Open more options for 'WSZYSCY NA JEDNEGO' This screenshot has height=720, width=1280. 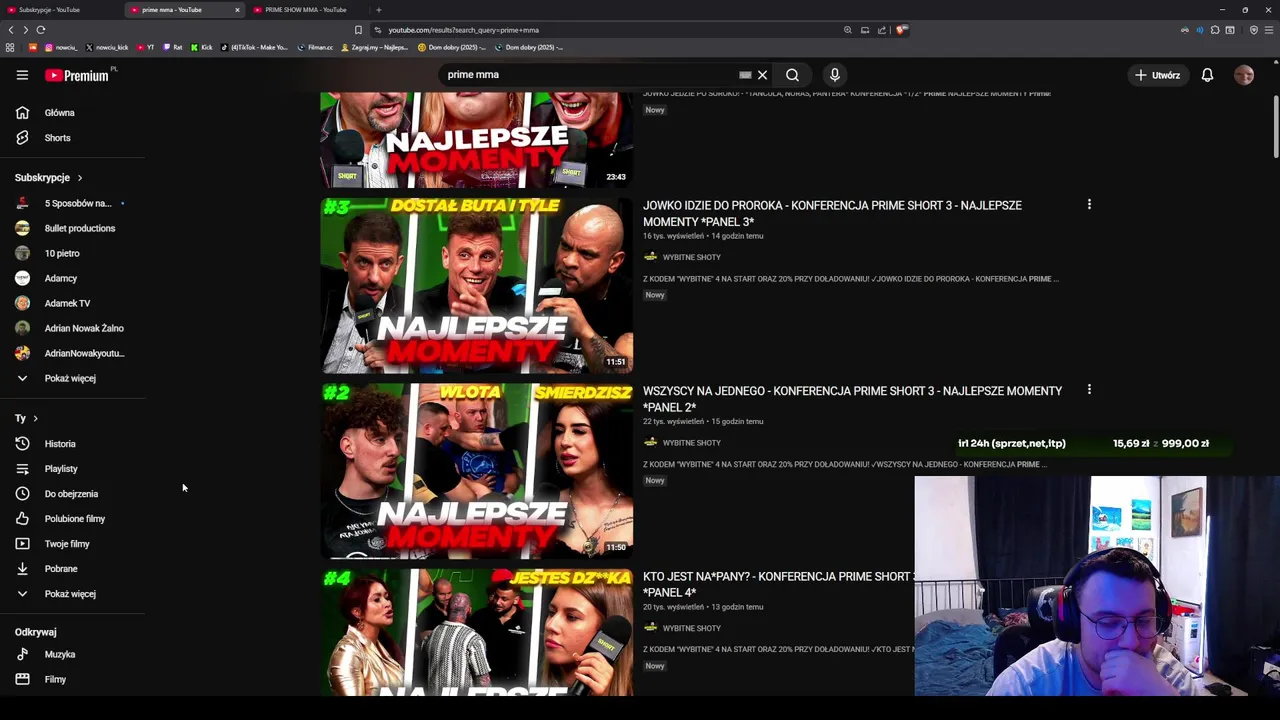pos(1089,390)
